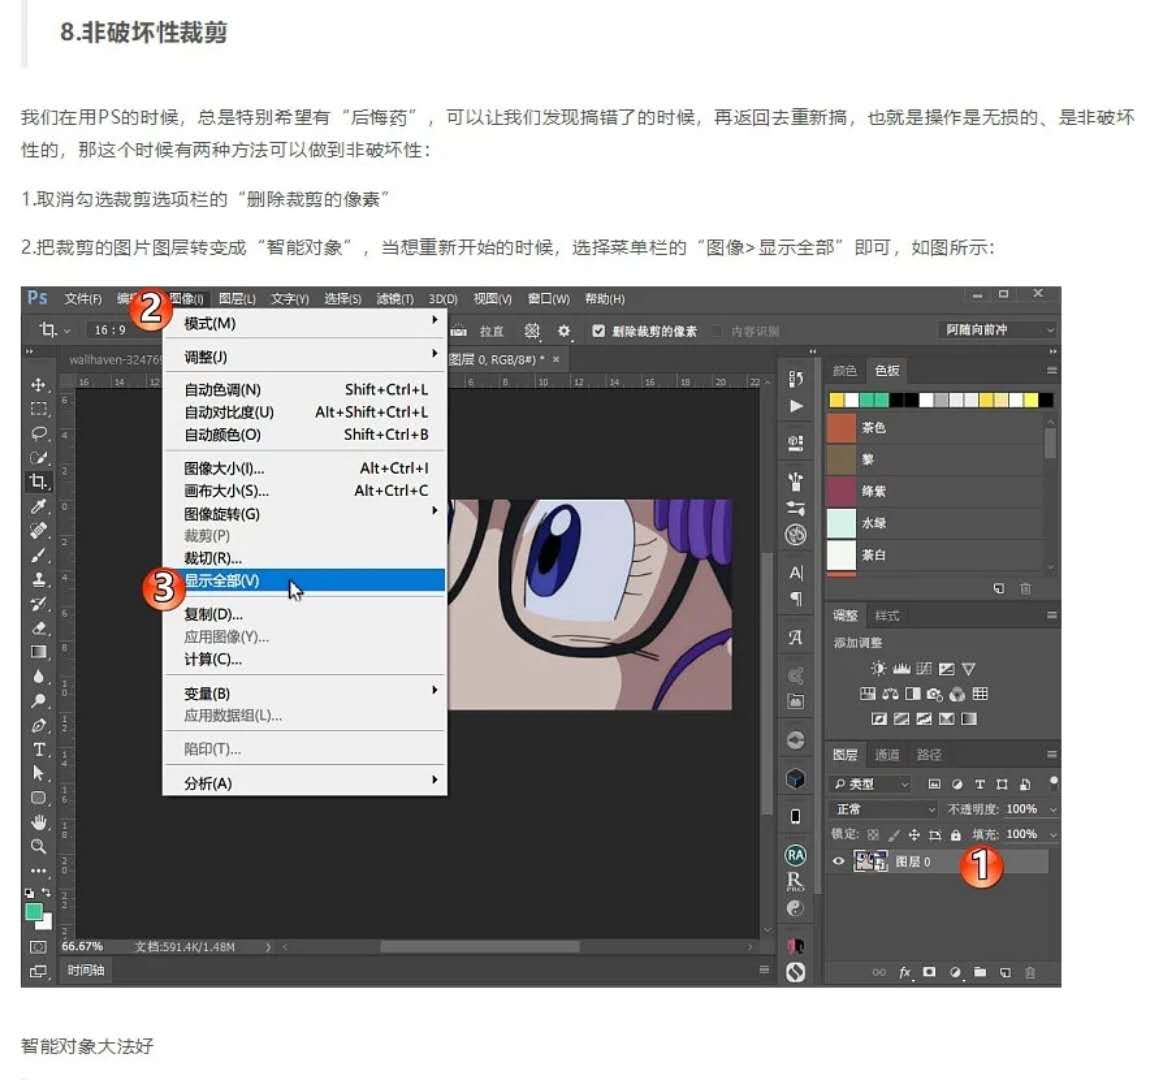Select the Path Selection tool
The width and height of the screenshot is (1159, 1080).
[38, 773]
